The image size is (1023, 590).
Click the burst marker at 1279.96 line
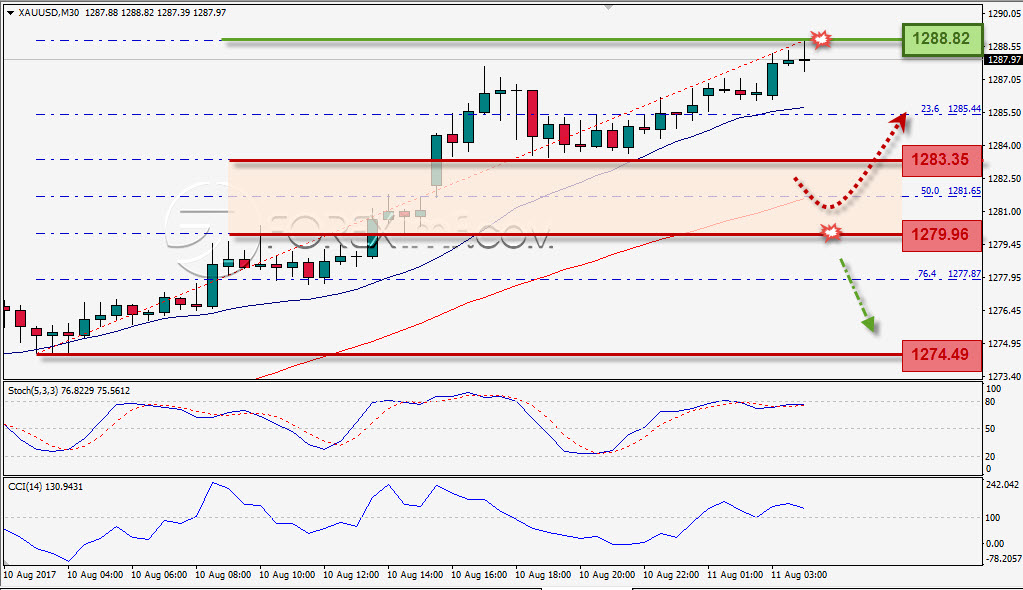pyautogui.click(x=831, y=232)
